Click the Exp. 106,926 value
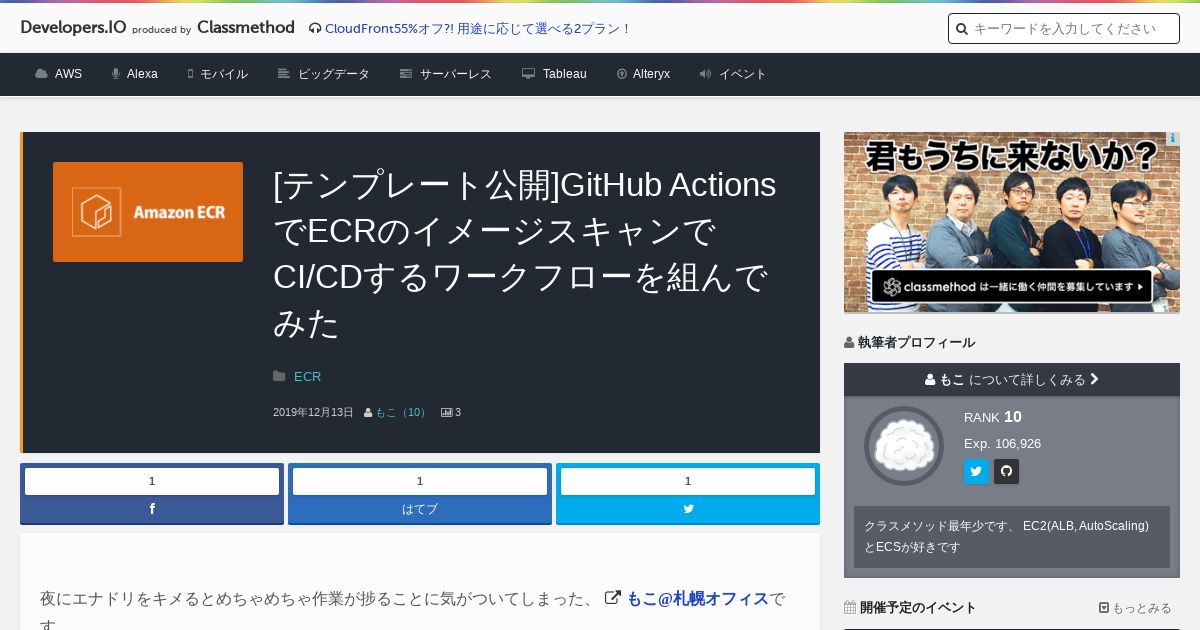Viewport: 1200px width, 630px height. click(1002, 443)
